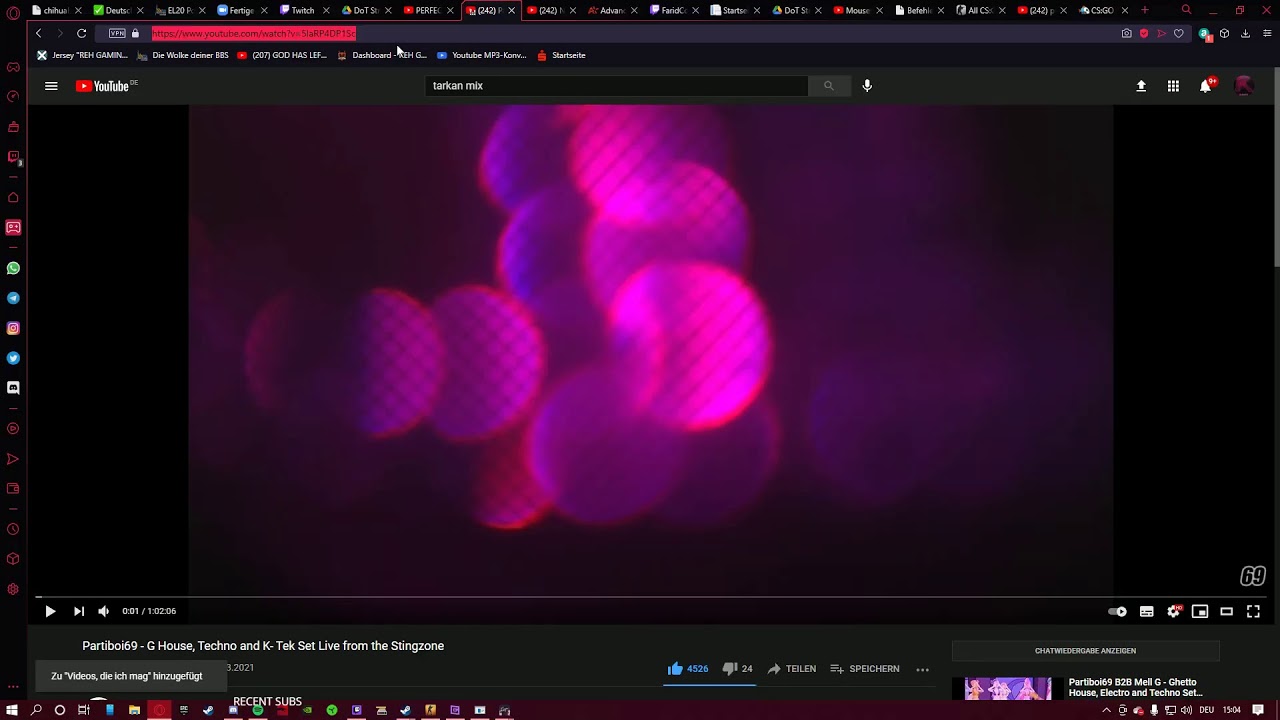Viewport: 1280px width, 720px height.
Task: Open a new browser tab with plus
Action: click(x=1145, y=10)
